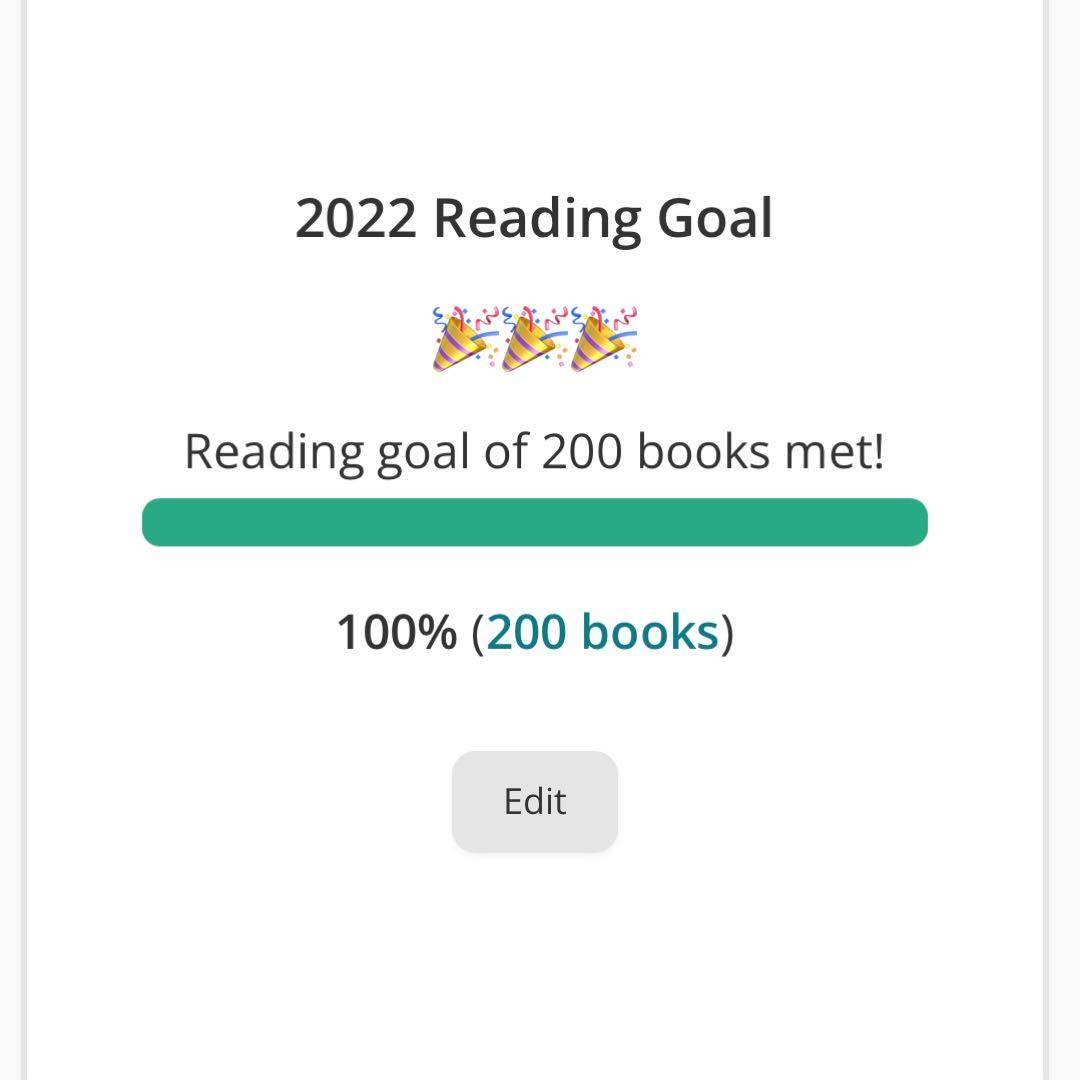Click the "Reading goal of 200 books met!" message
This screenshot has width=1080, height=1080.
coord(534,451)
